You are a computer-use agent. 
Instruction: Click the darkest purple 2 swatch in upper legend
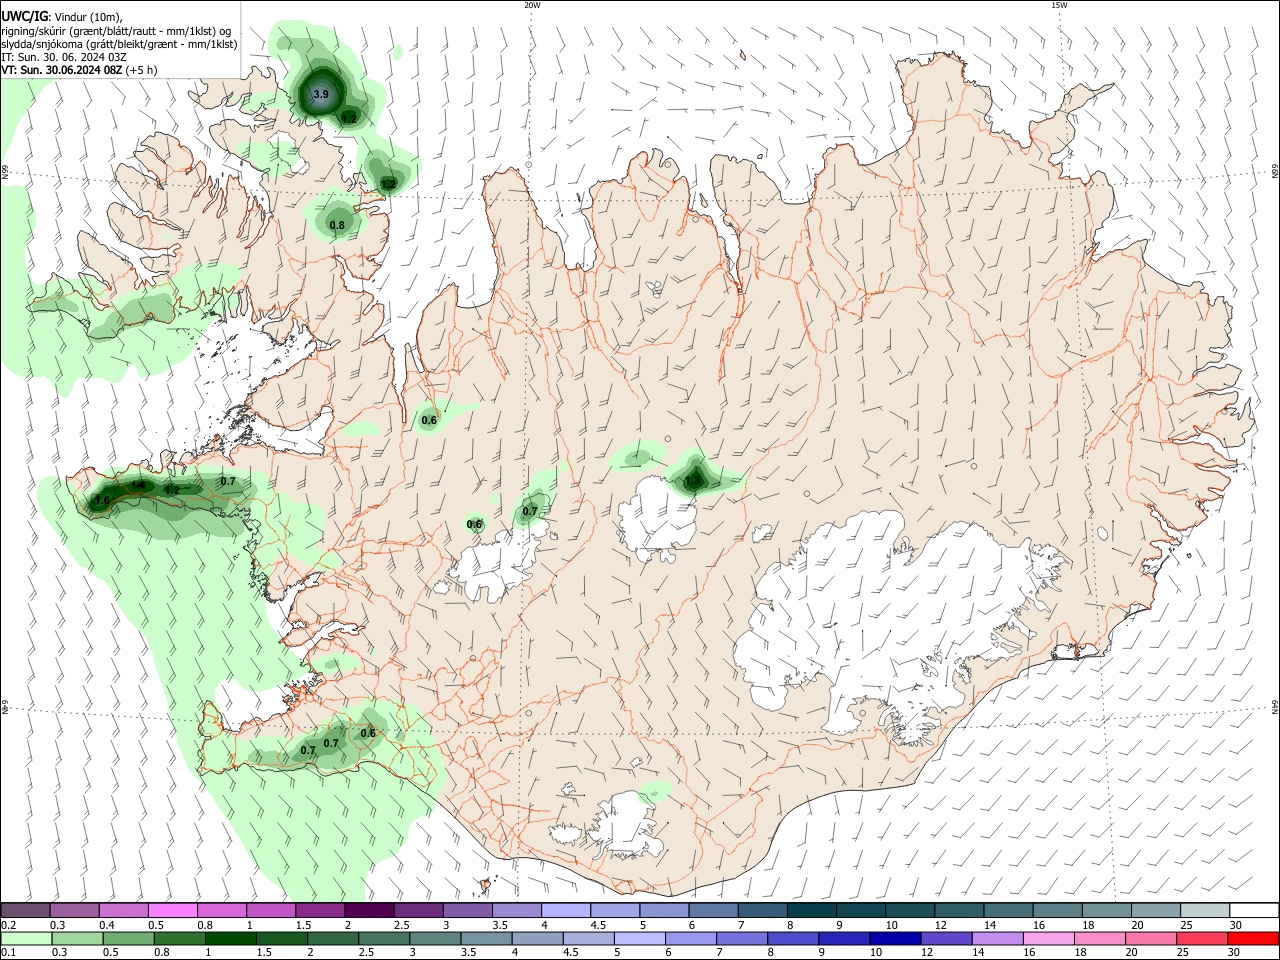[368, 910]
